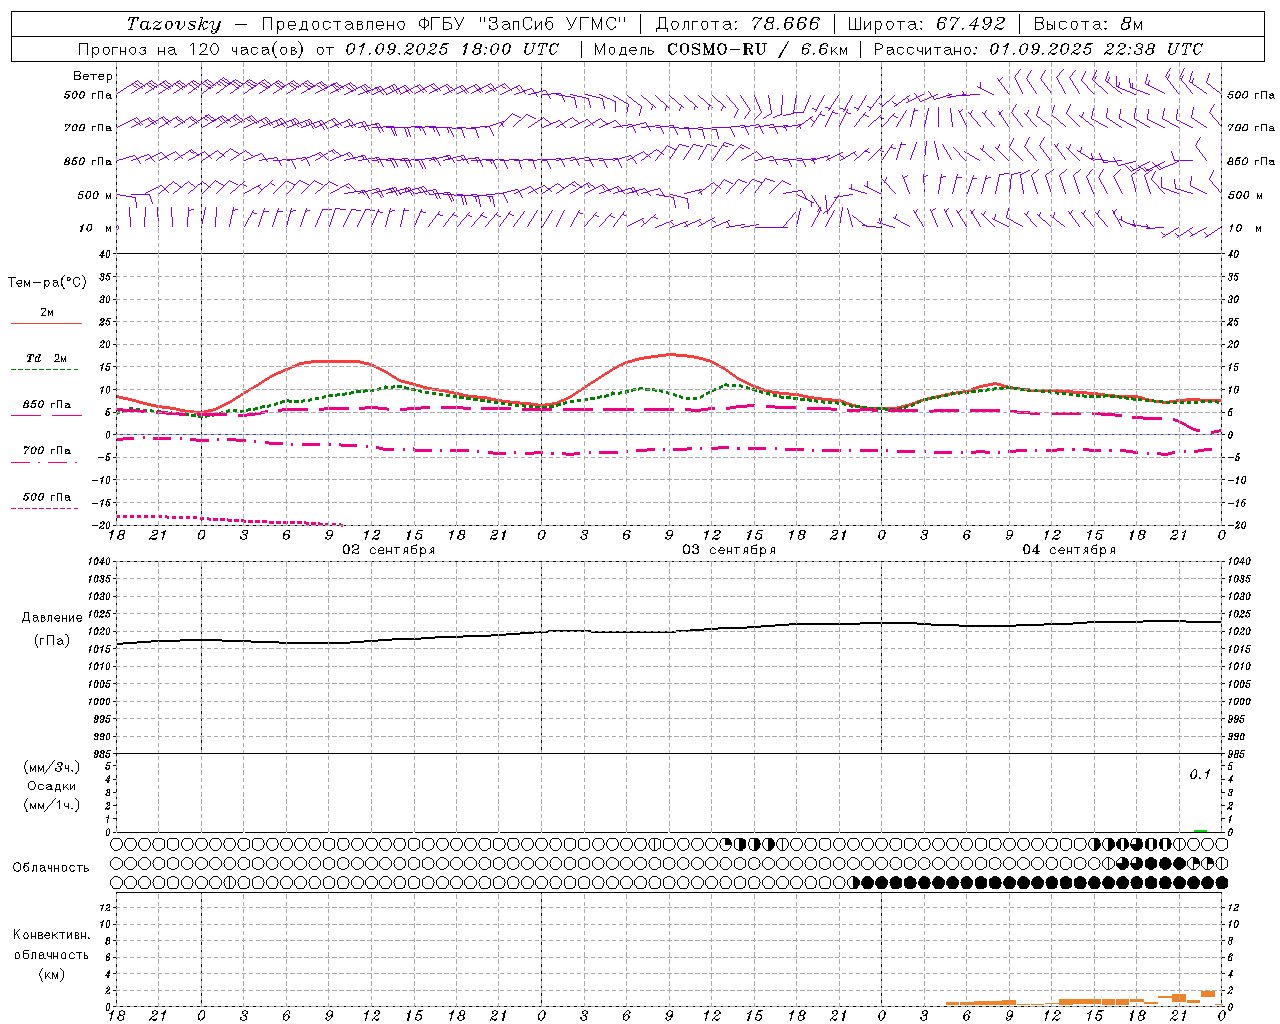The width and height of the screenshot is (1280, 1024).
Task: Click the "500 гПа" dotted temperature legend entry
Action: [x=46, y=497]
